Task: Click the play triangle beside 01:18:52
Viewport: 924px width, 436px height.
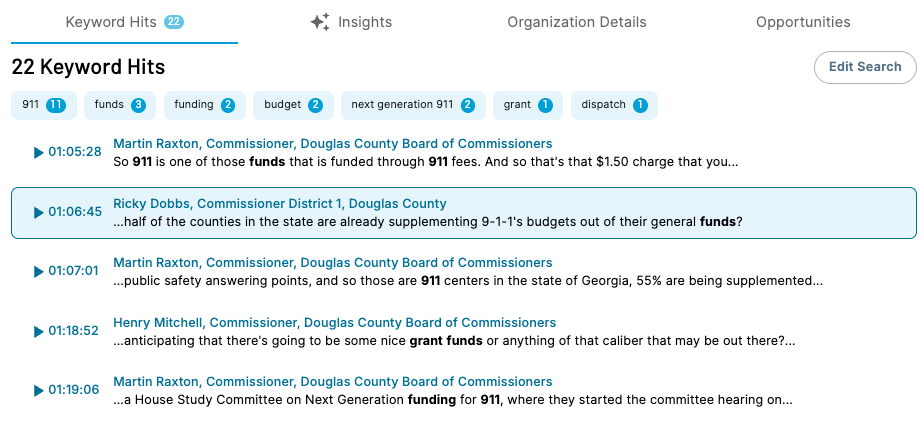Action: (39, 332)
